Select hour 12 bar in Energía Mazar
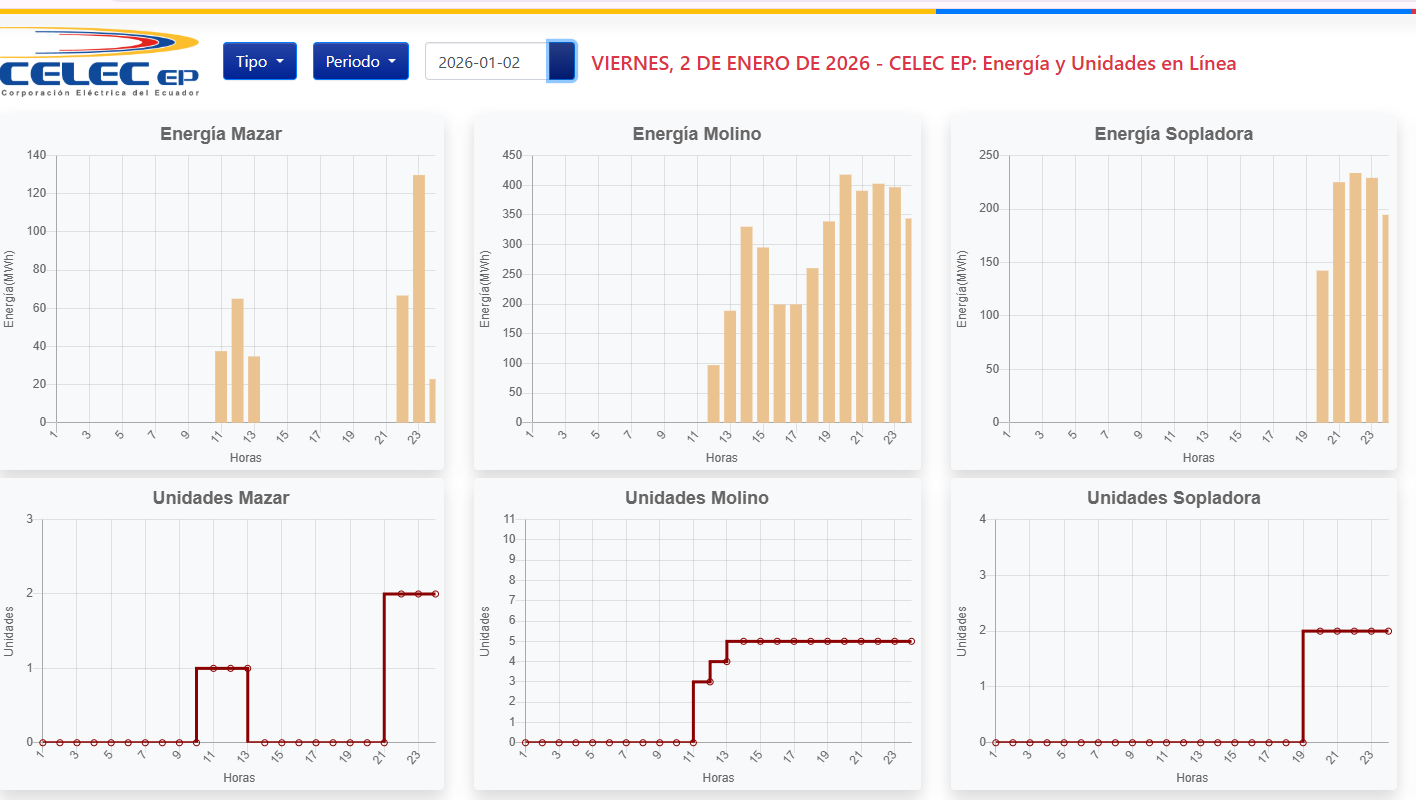Screen dimensions: 1416x800 click(x=237, y=360)
